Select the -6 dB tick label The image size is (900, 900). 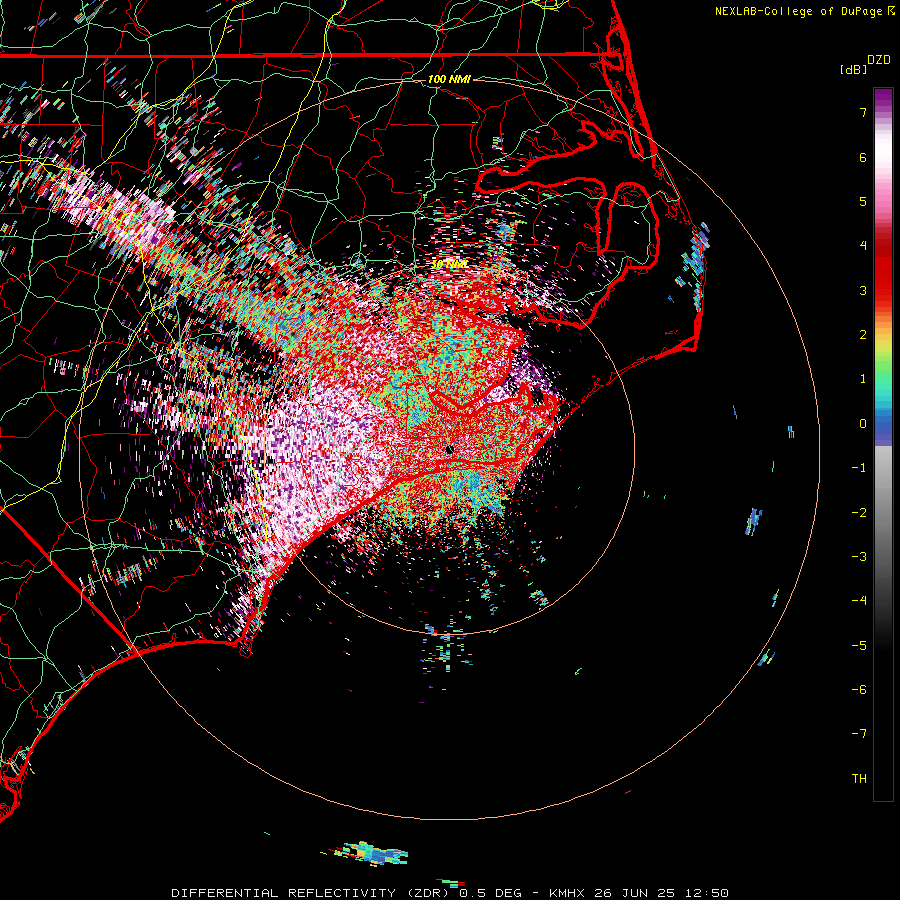(x=859, y=690)
